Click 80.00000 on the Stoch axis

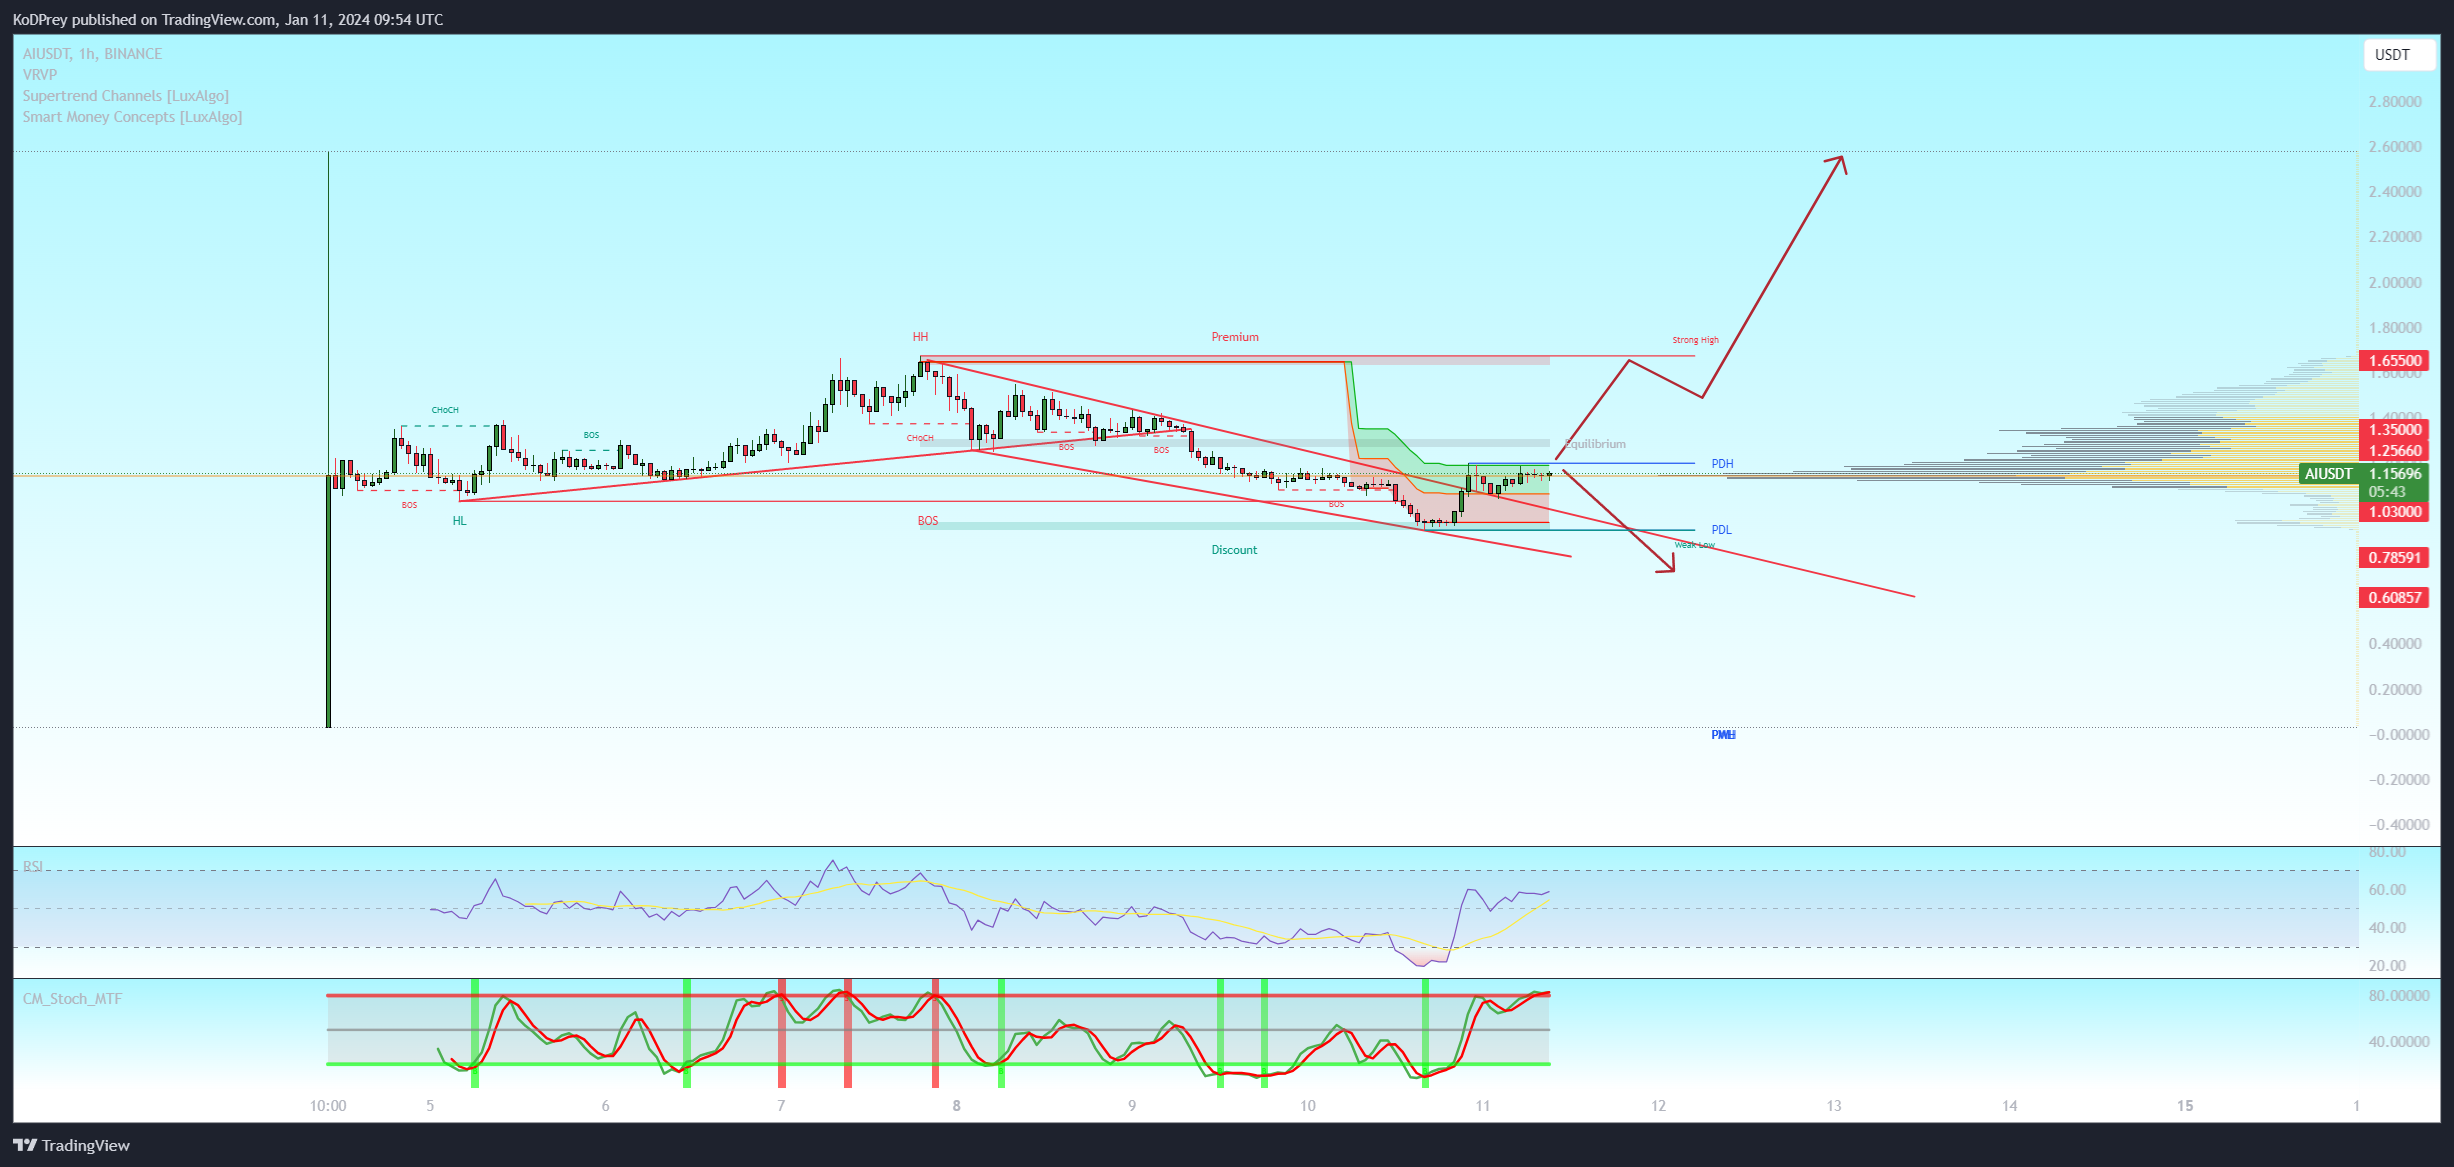2399,996
